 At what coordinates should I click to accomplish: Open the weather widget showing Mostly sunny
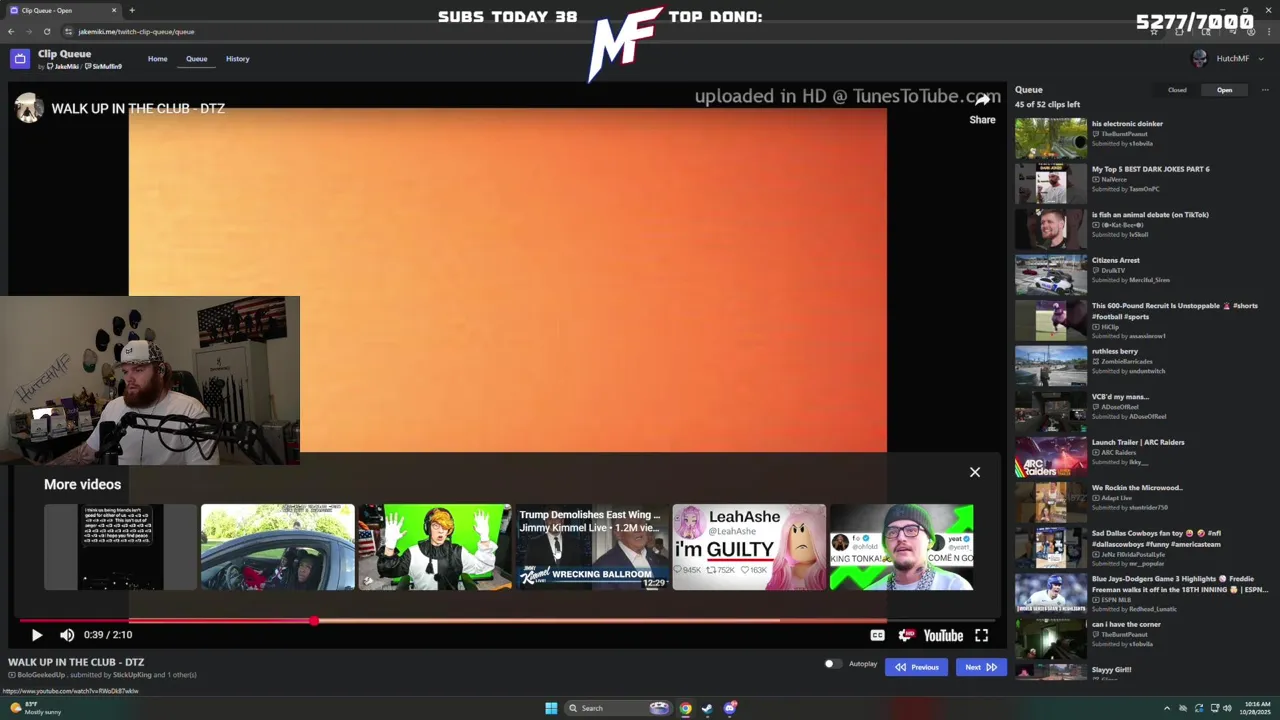pyautogui.click(x=36, y=708)
